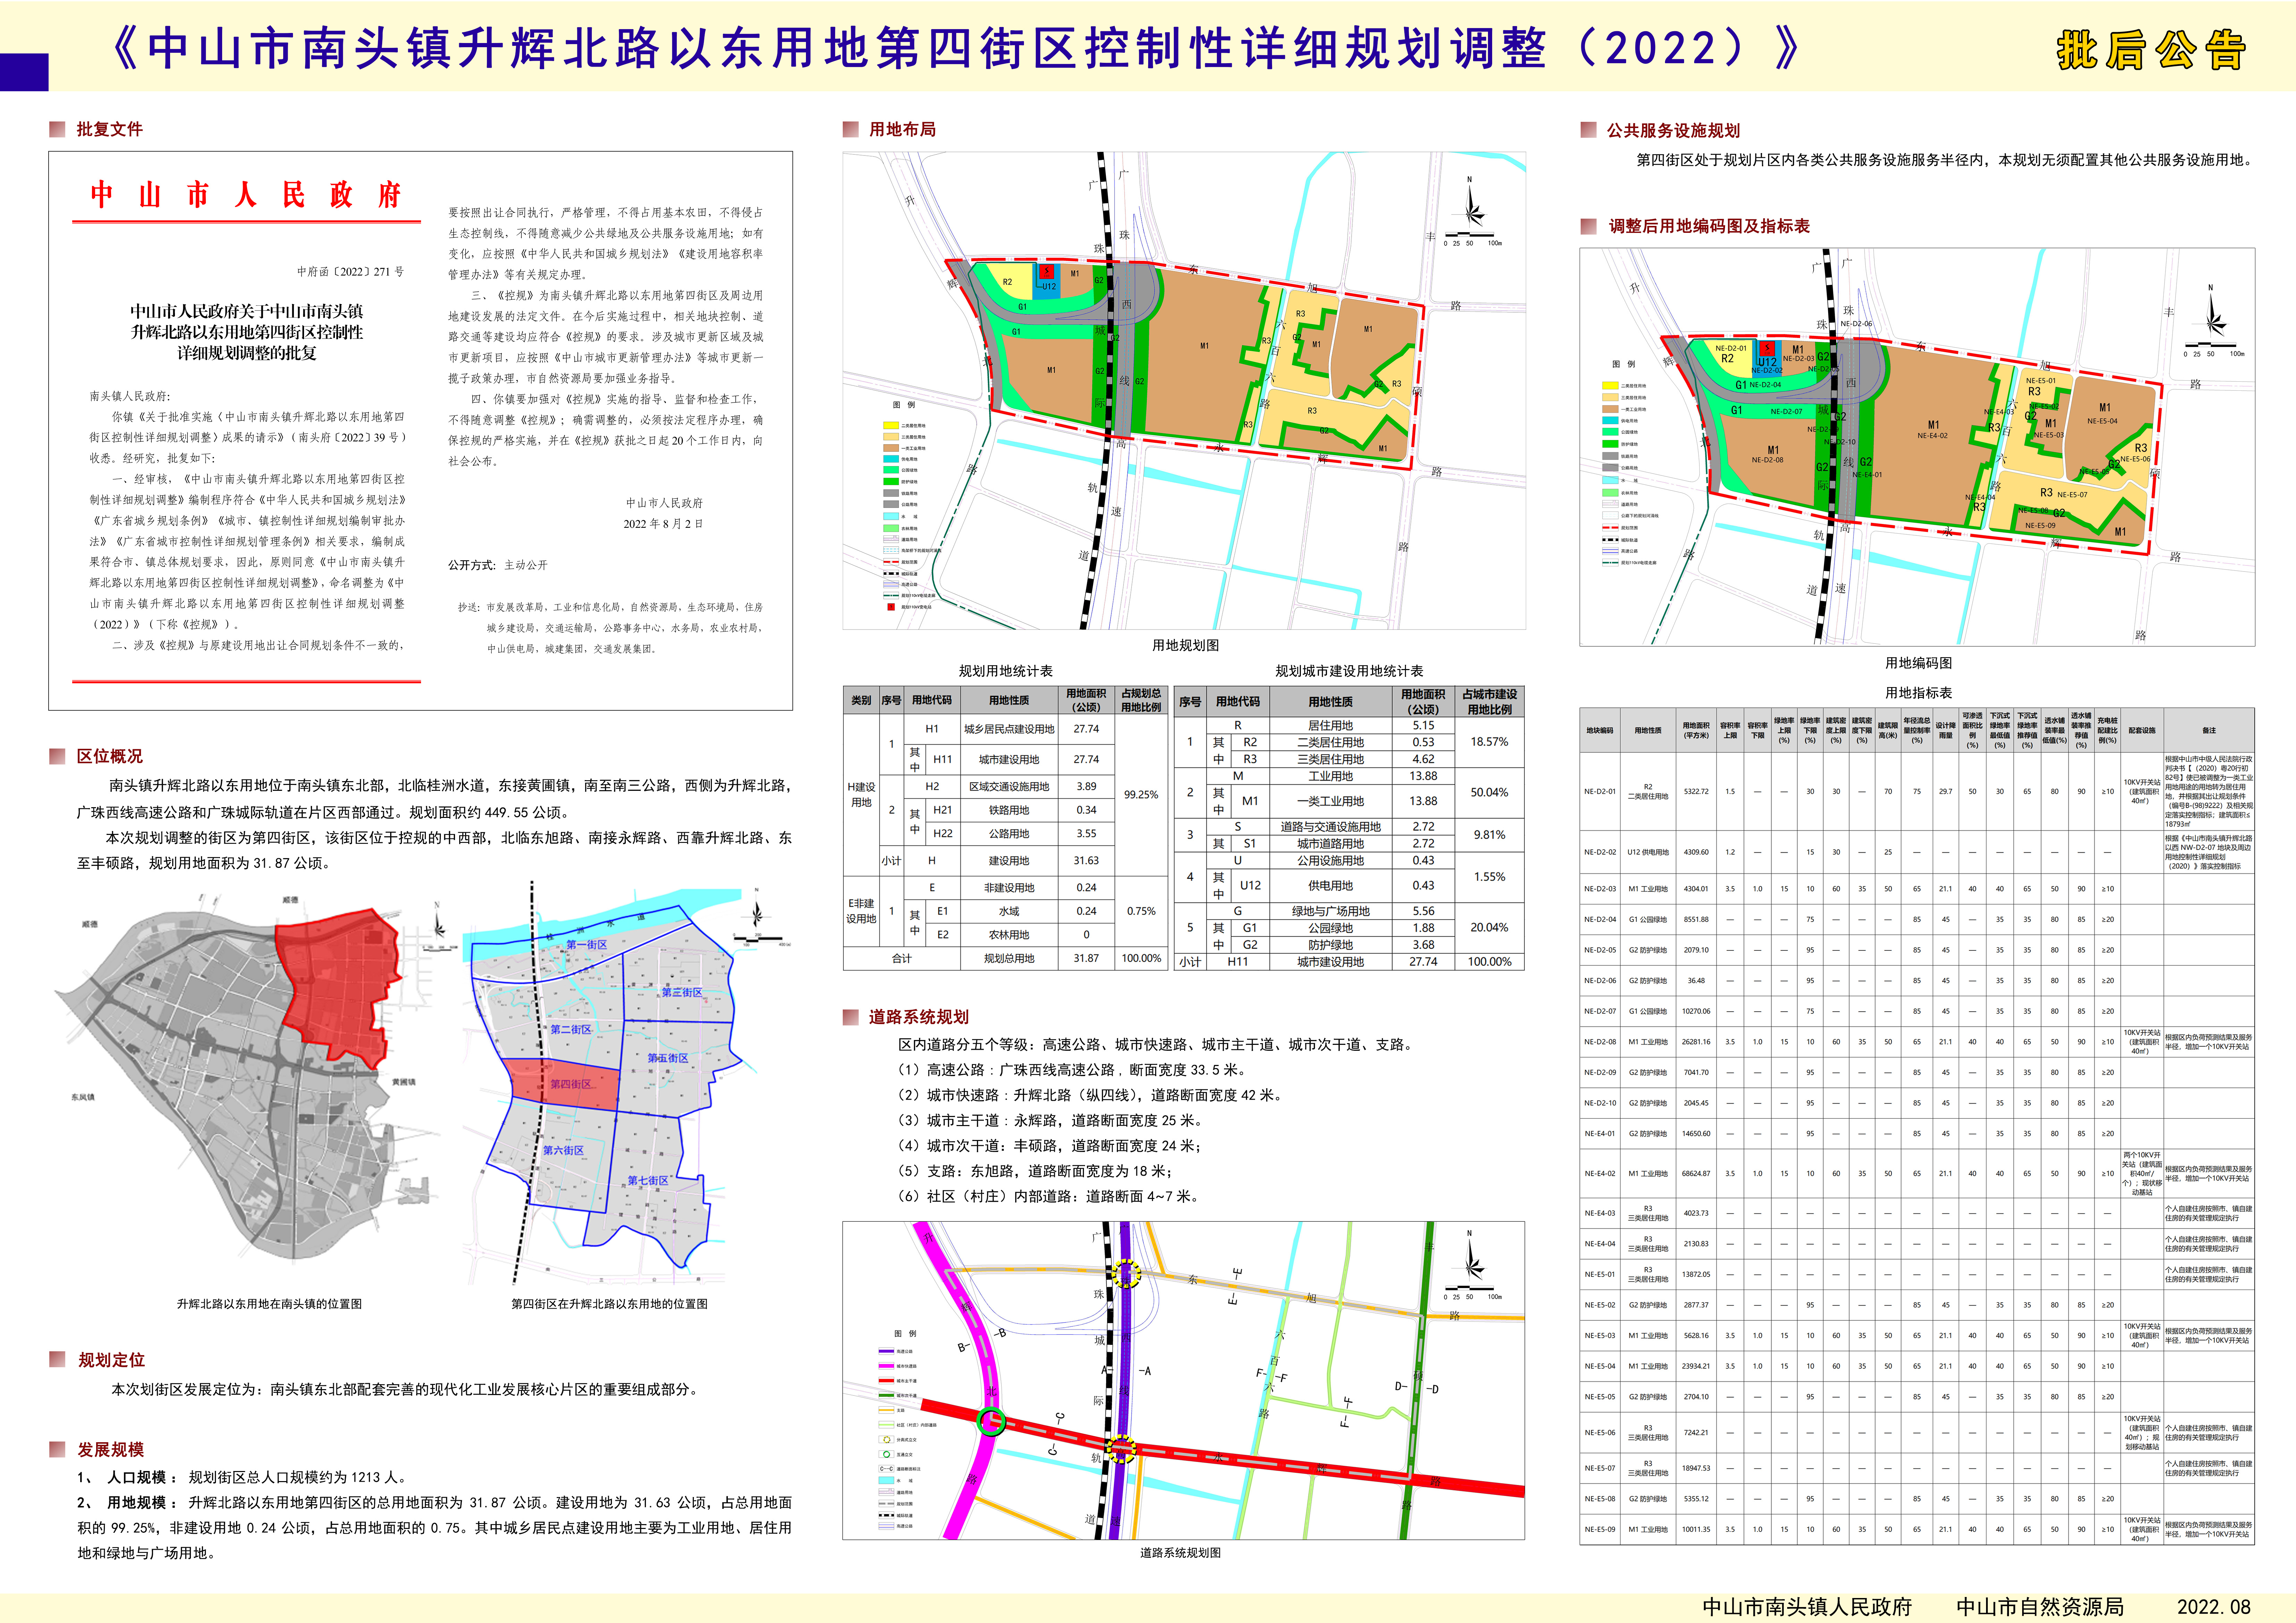Screen dimensions: 2296x1623
Task: Click the NE-E5-09 row in 用地指标表
Action: coord(1917,1529)
